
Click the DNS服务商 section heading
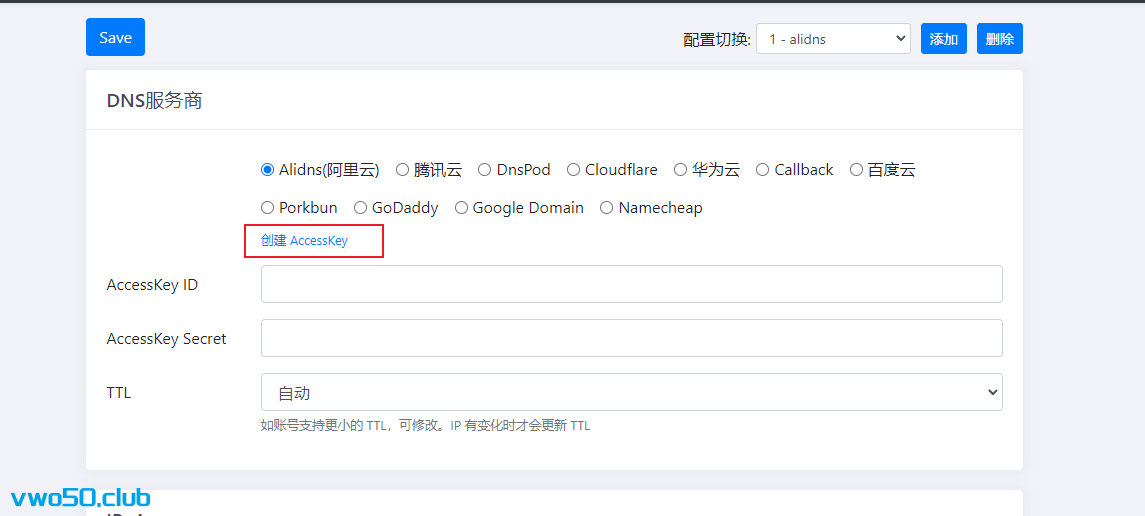tap(154, 101)
